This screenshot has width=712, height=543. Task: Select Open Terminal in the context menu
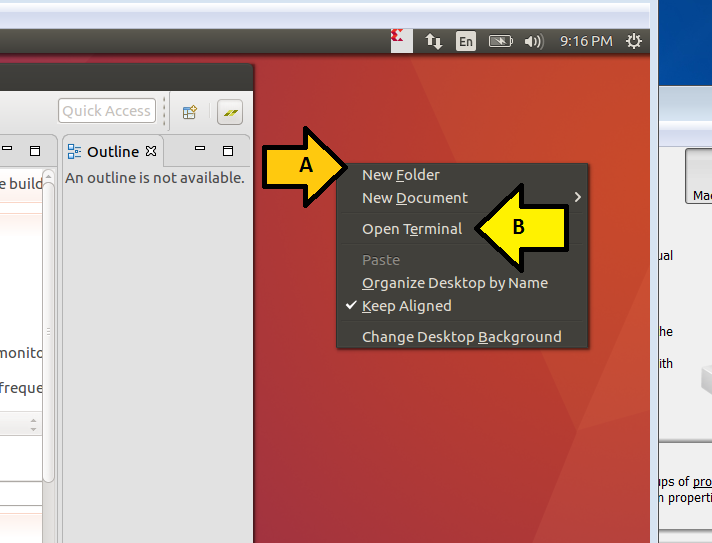(412, 229)
